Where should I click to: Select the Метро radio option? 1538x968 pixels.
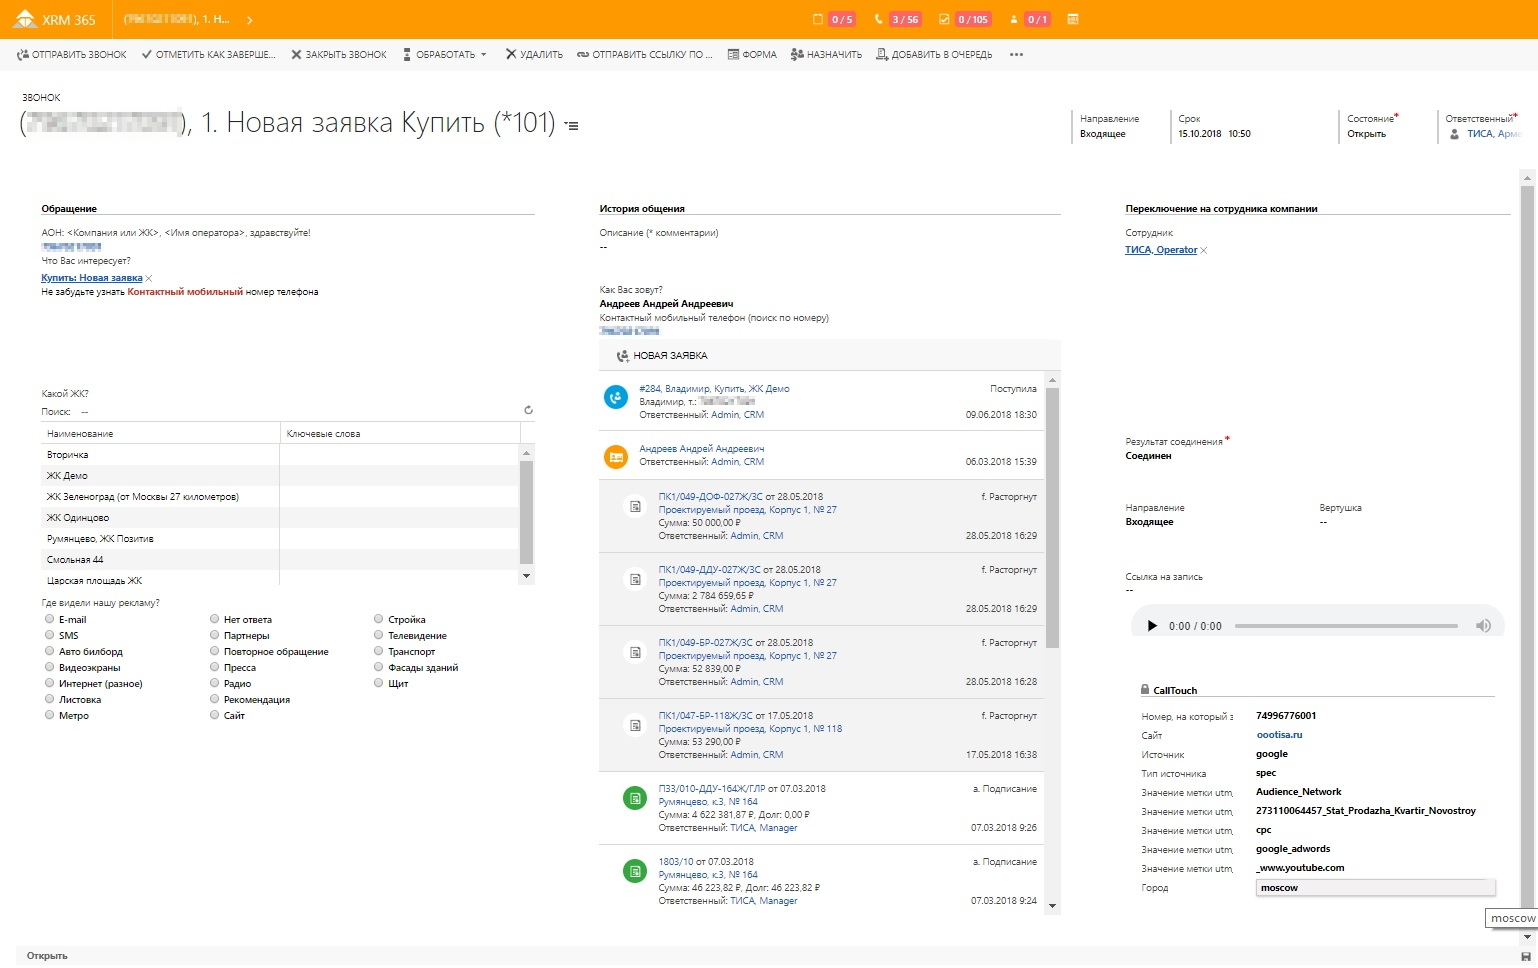coord(49,715)
